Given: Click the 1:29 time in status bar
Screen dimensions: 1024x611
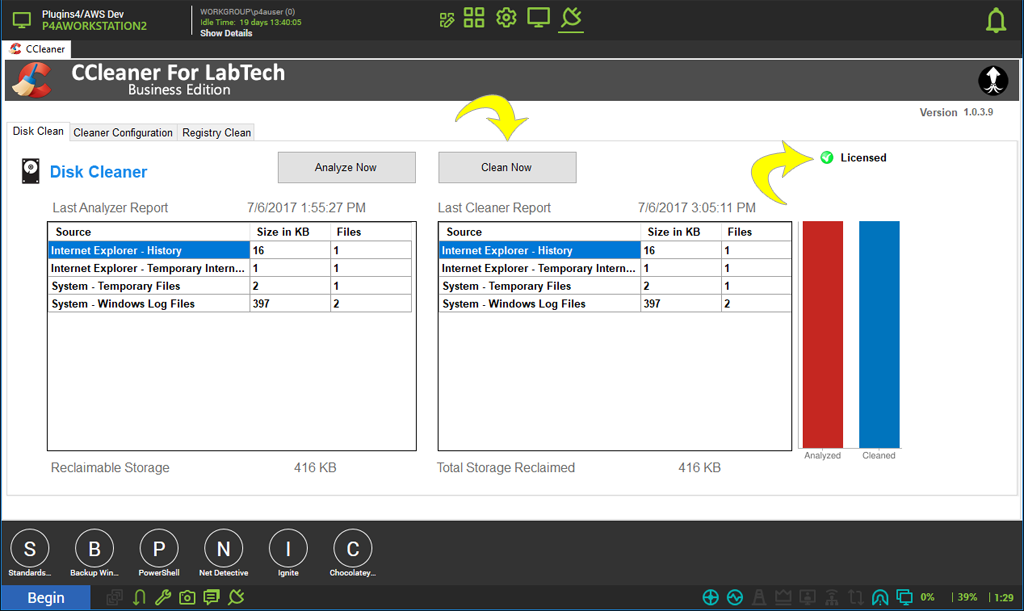Looking at the screenshot, I should (x=1004, y=597).
